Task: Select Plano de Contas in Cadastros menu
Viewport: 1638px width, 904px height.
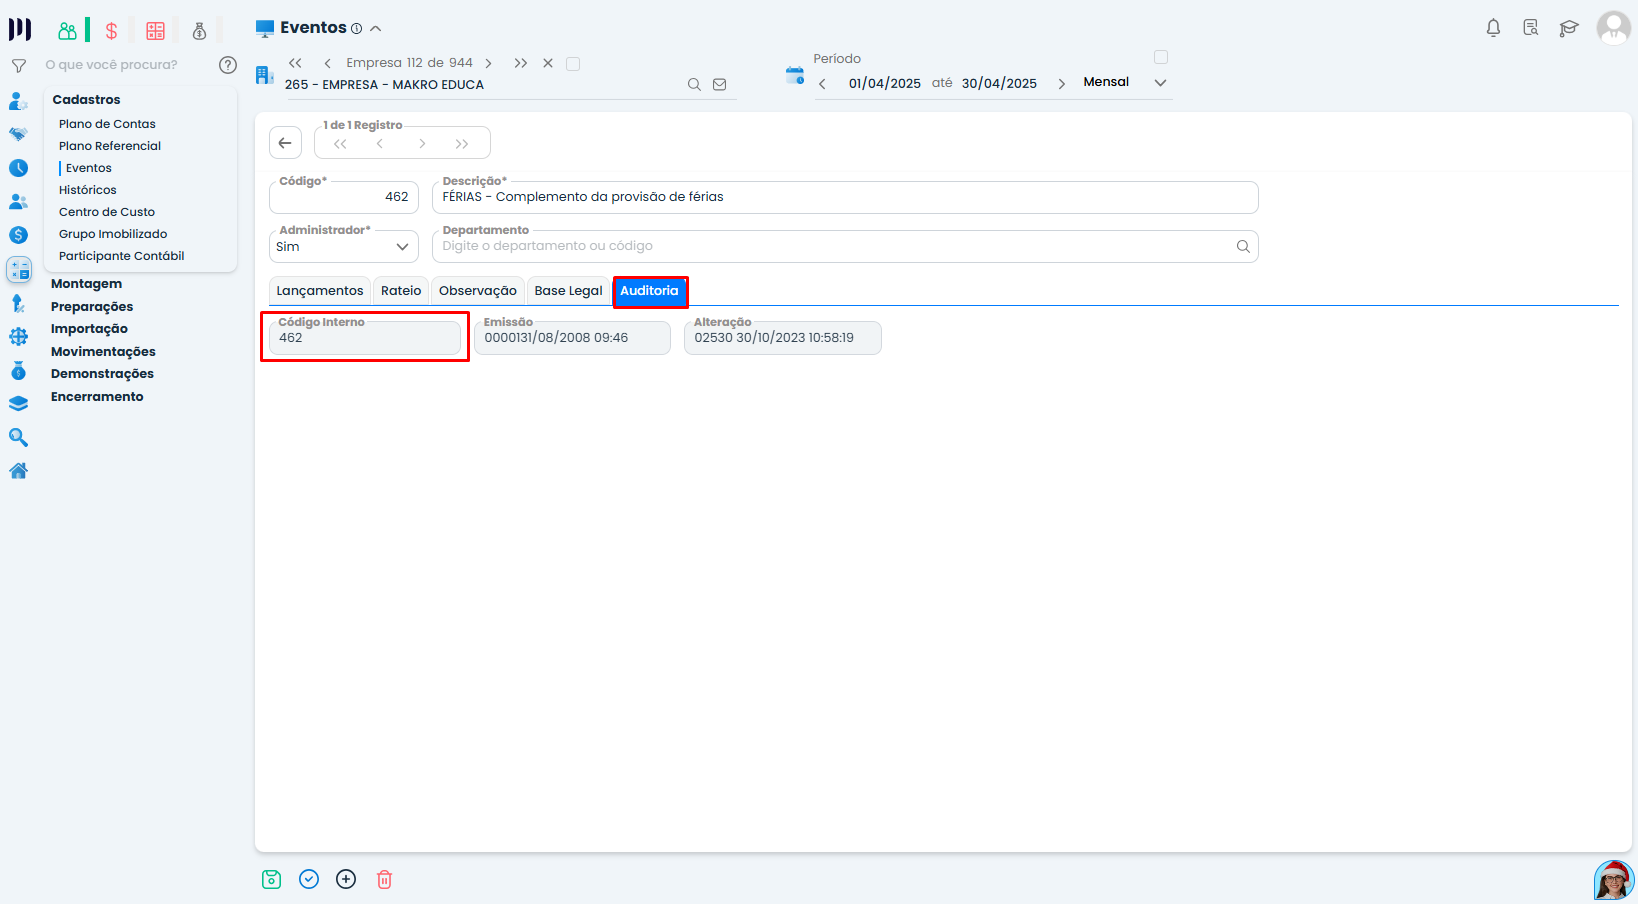Action: click(x=107, y=123)
